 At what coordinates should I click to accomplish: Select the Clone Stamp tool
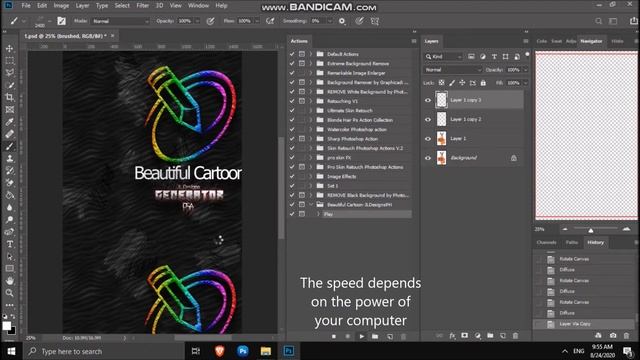click(x=9, y=159)
